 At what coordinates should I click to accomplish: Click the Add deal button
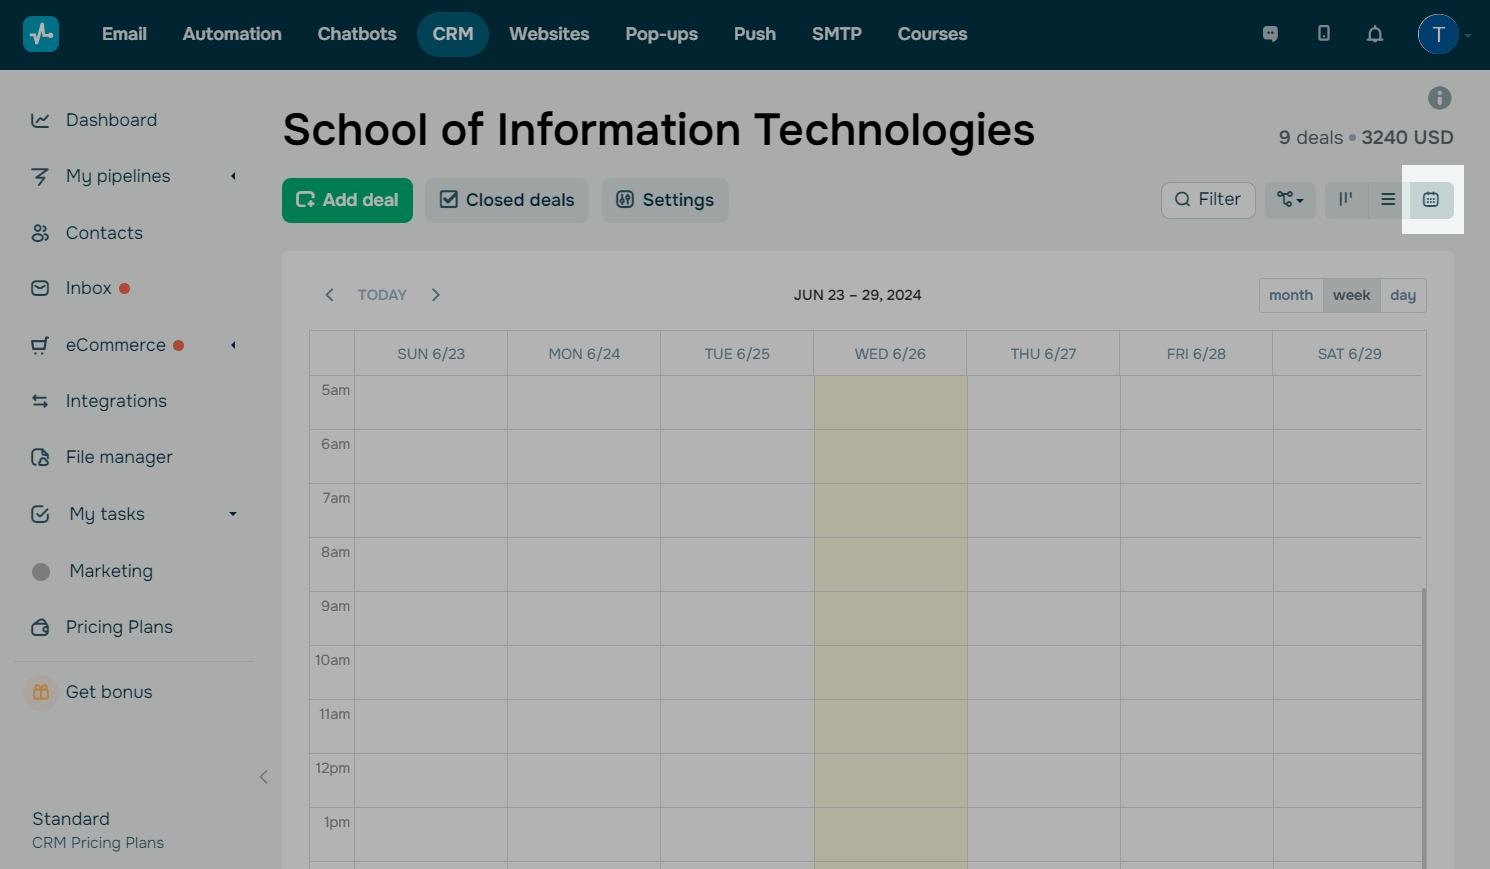(x=347, y=200)
